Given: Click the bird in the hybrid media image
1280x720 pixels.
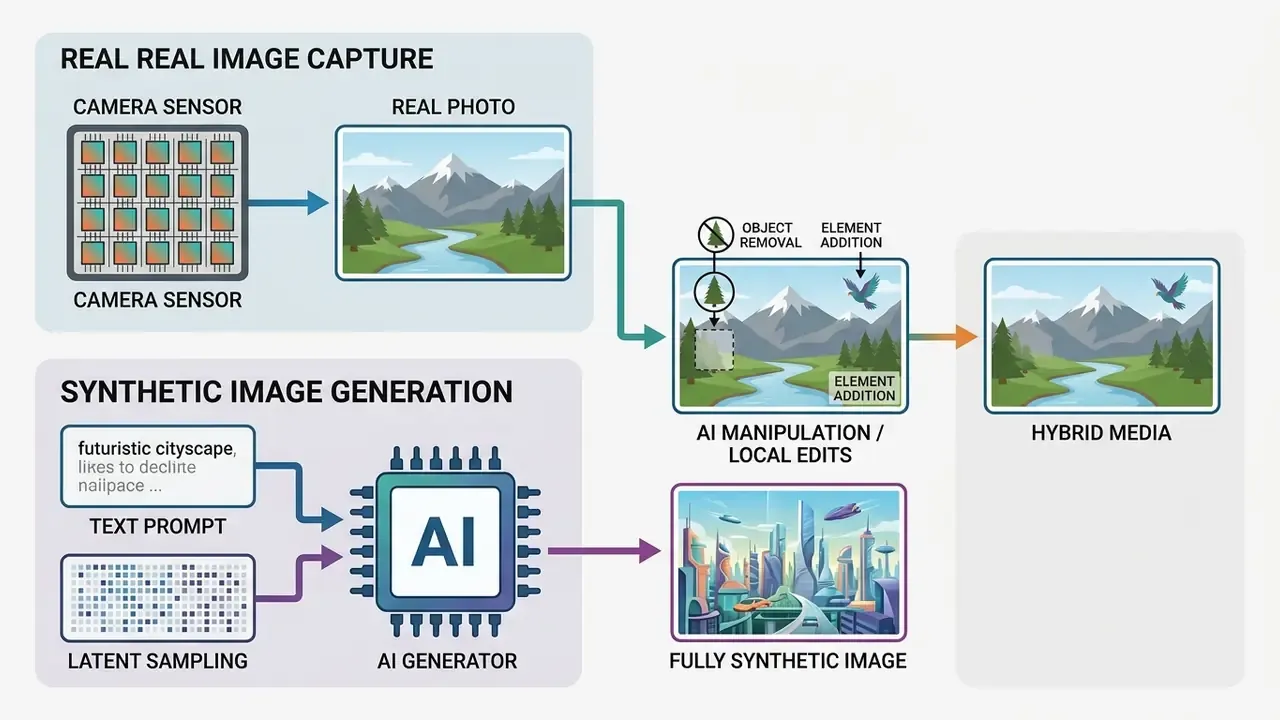Looking at the screenshot, I should [1169, 290].
